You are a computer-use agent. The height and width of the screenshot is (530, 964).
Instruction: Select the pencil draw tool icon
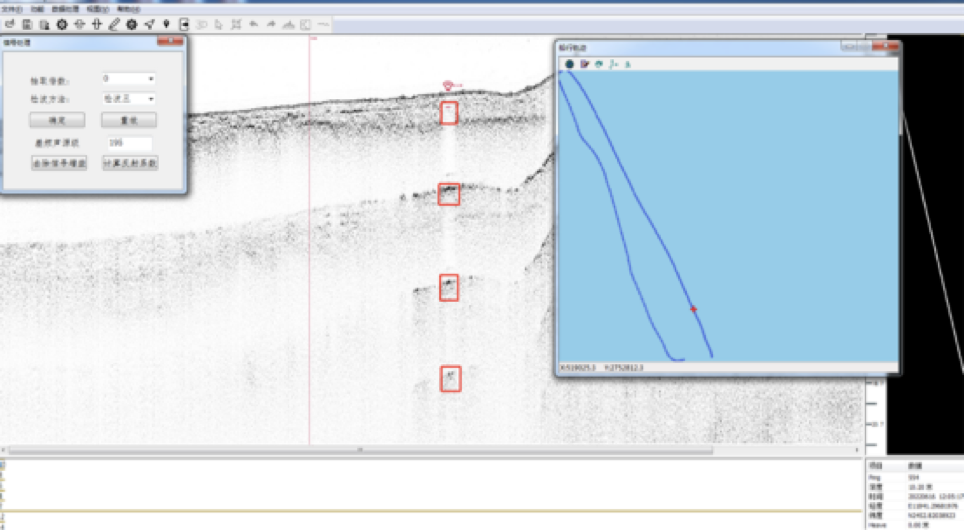(114, 24)
